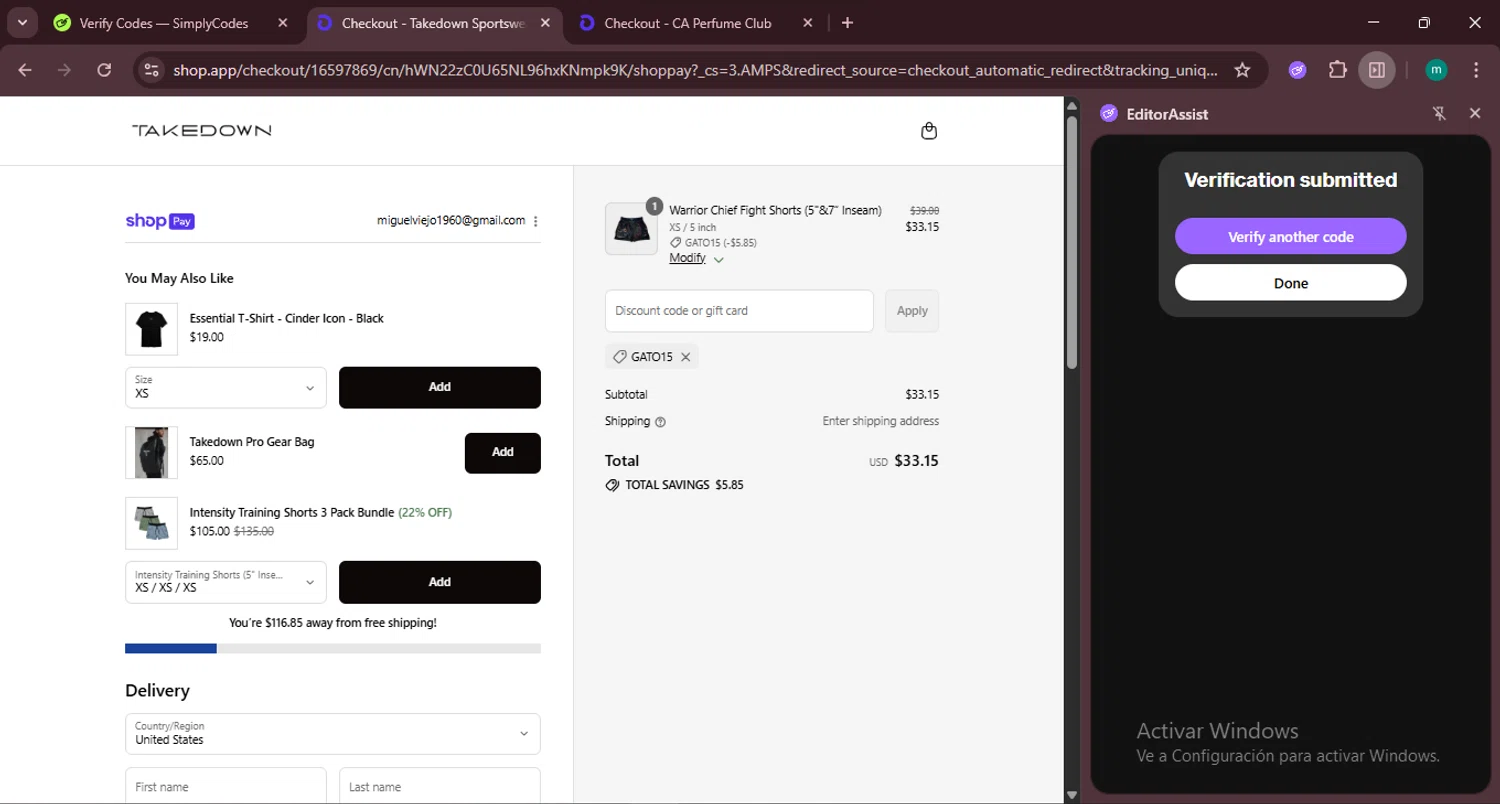Click the miguelviejo1960@gmail.com email text
The width and height of the screenshot is (1500, 804).
point(451,221)
